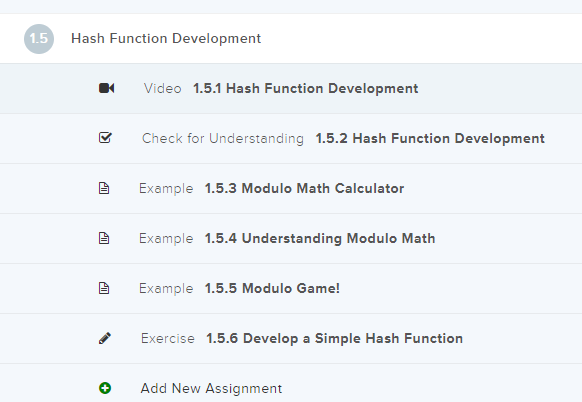
Task: Click the document icon beside Understanding Modulo Math
Action: click(x=104, y=238)
